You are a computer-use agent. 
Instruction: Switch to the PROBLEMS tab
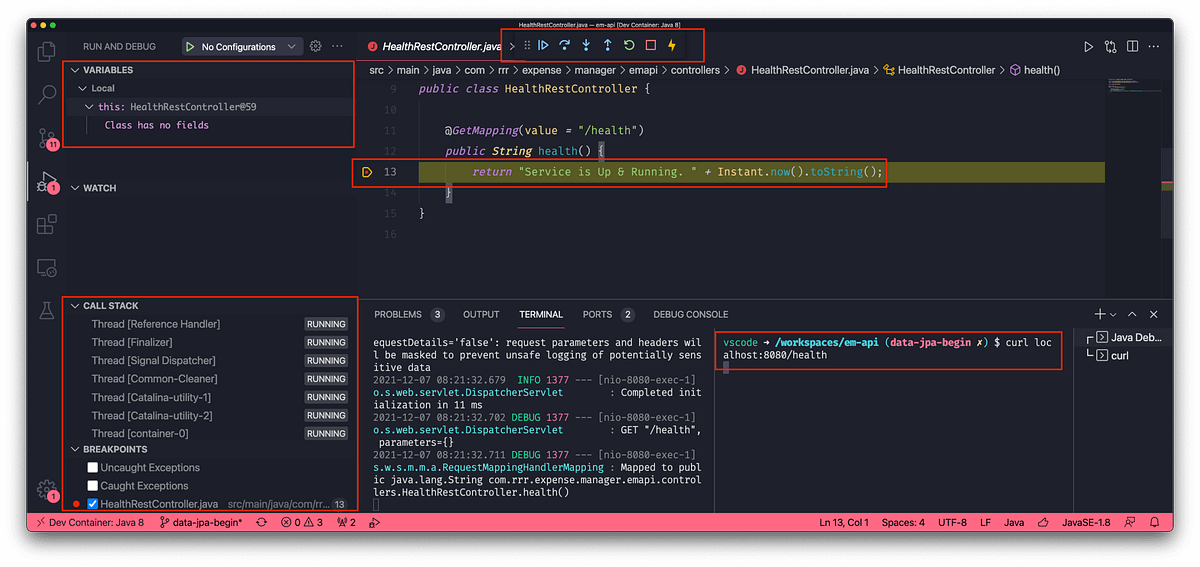coord(398,314)
